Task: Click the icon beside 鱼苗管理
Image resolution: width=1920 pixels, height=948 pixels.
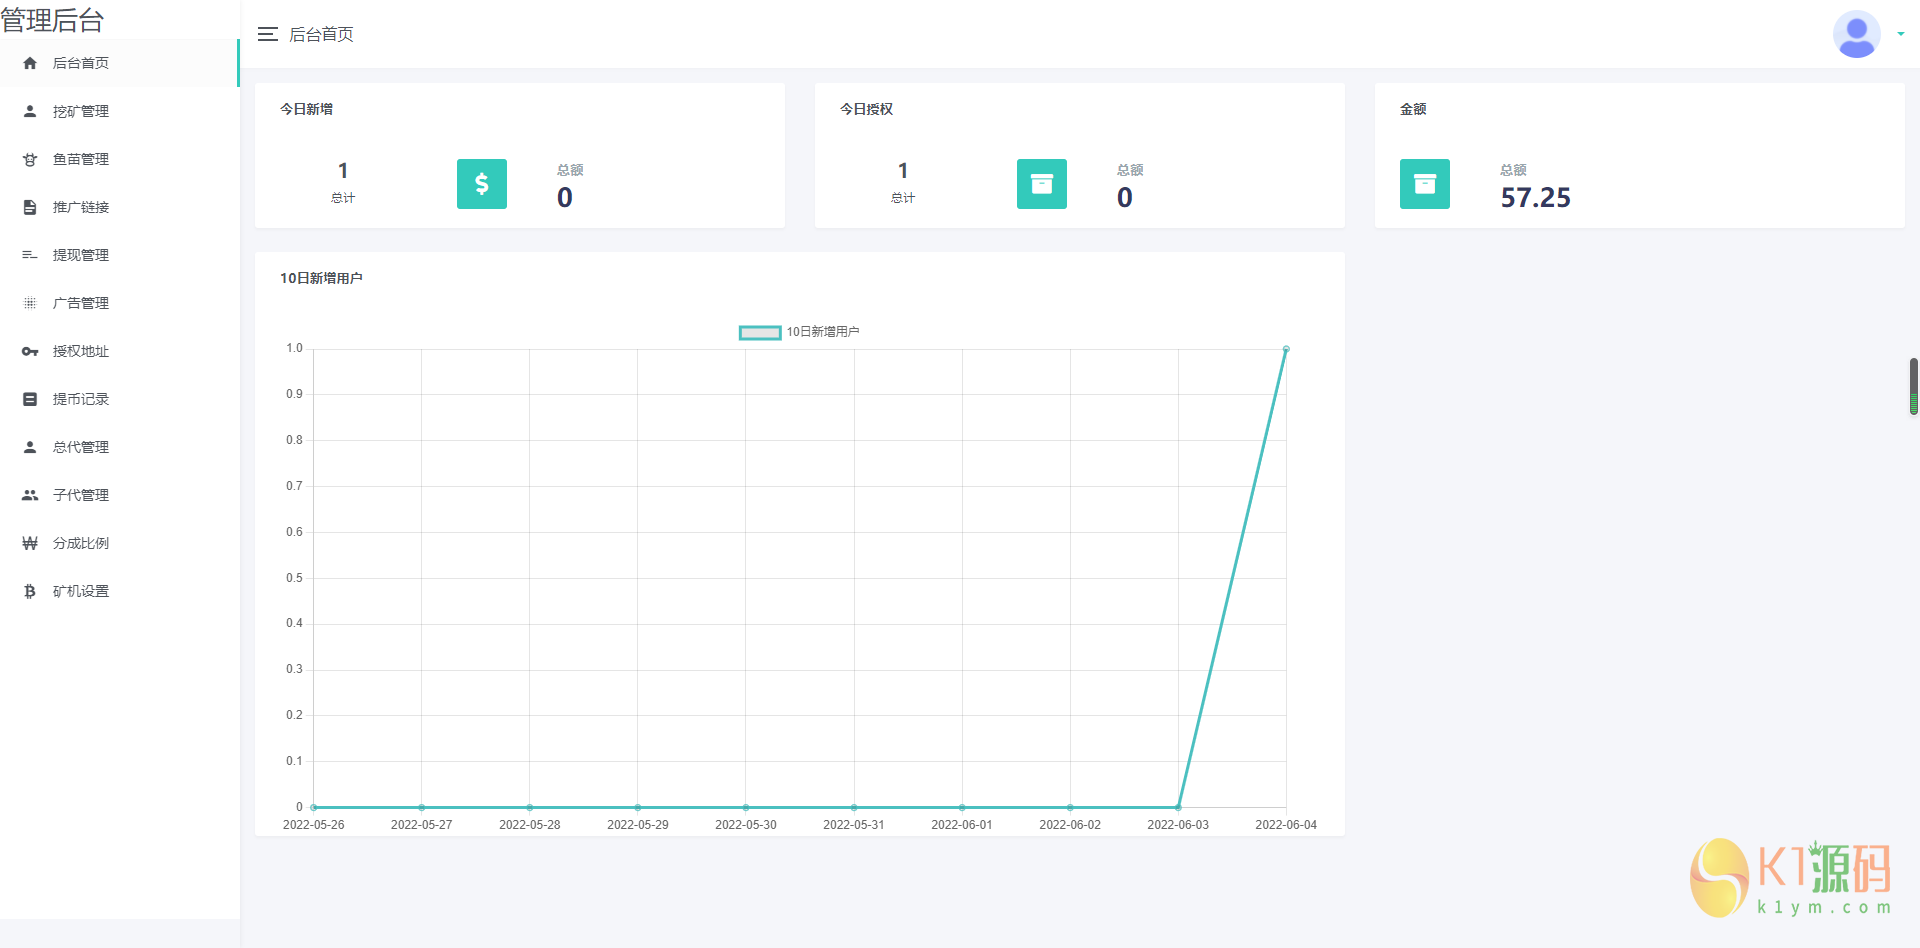Action: tap(30, 159)
